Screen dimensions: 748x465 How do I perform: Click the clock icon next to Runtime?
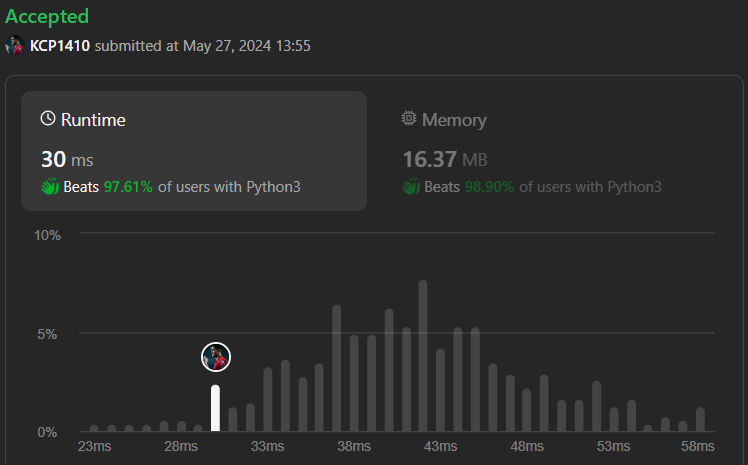[48, 119]
